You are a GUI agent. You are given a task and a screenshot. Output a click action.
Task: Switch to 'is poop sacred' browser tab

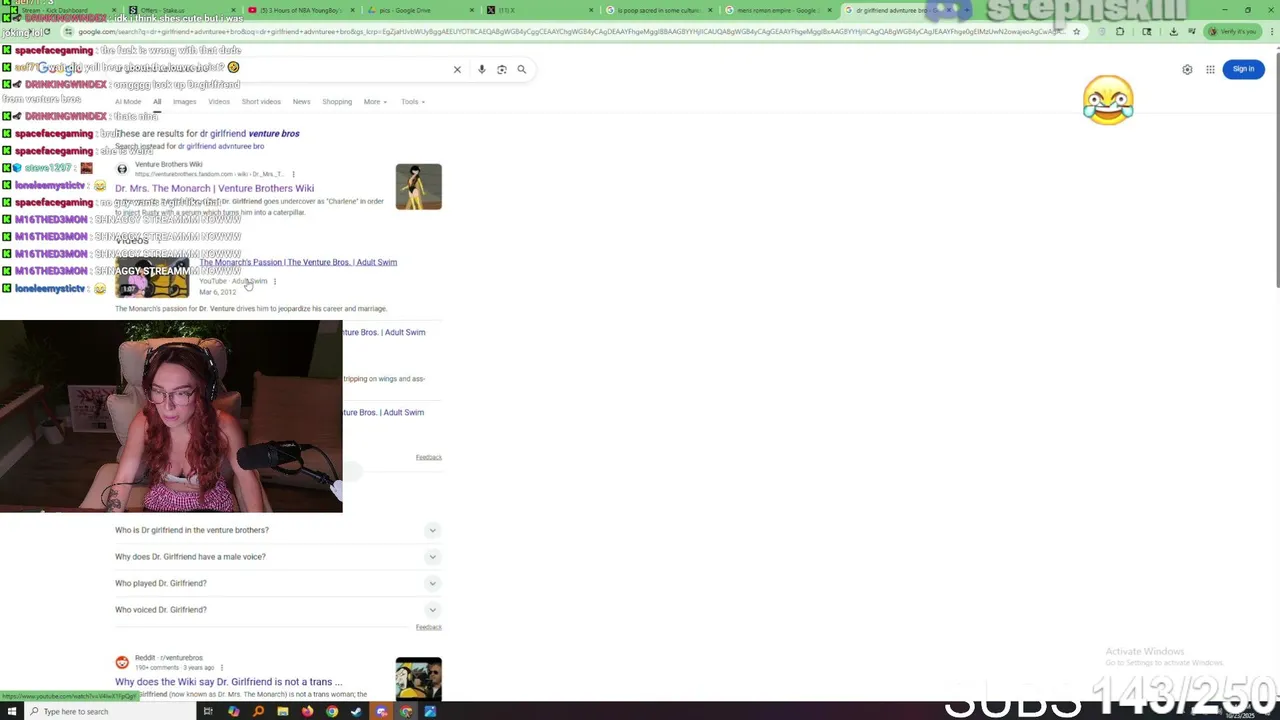[x=658, y=10]
